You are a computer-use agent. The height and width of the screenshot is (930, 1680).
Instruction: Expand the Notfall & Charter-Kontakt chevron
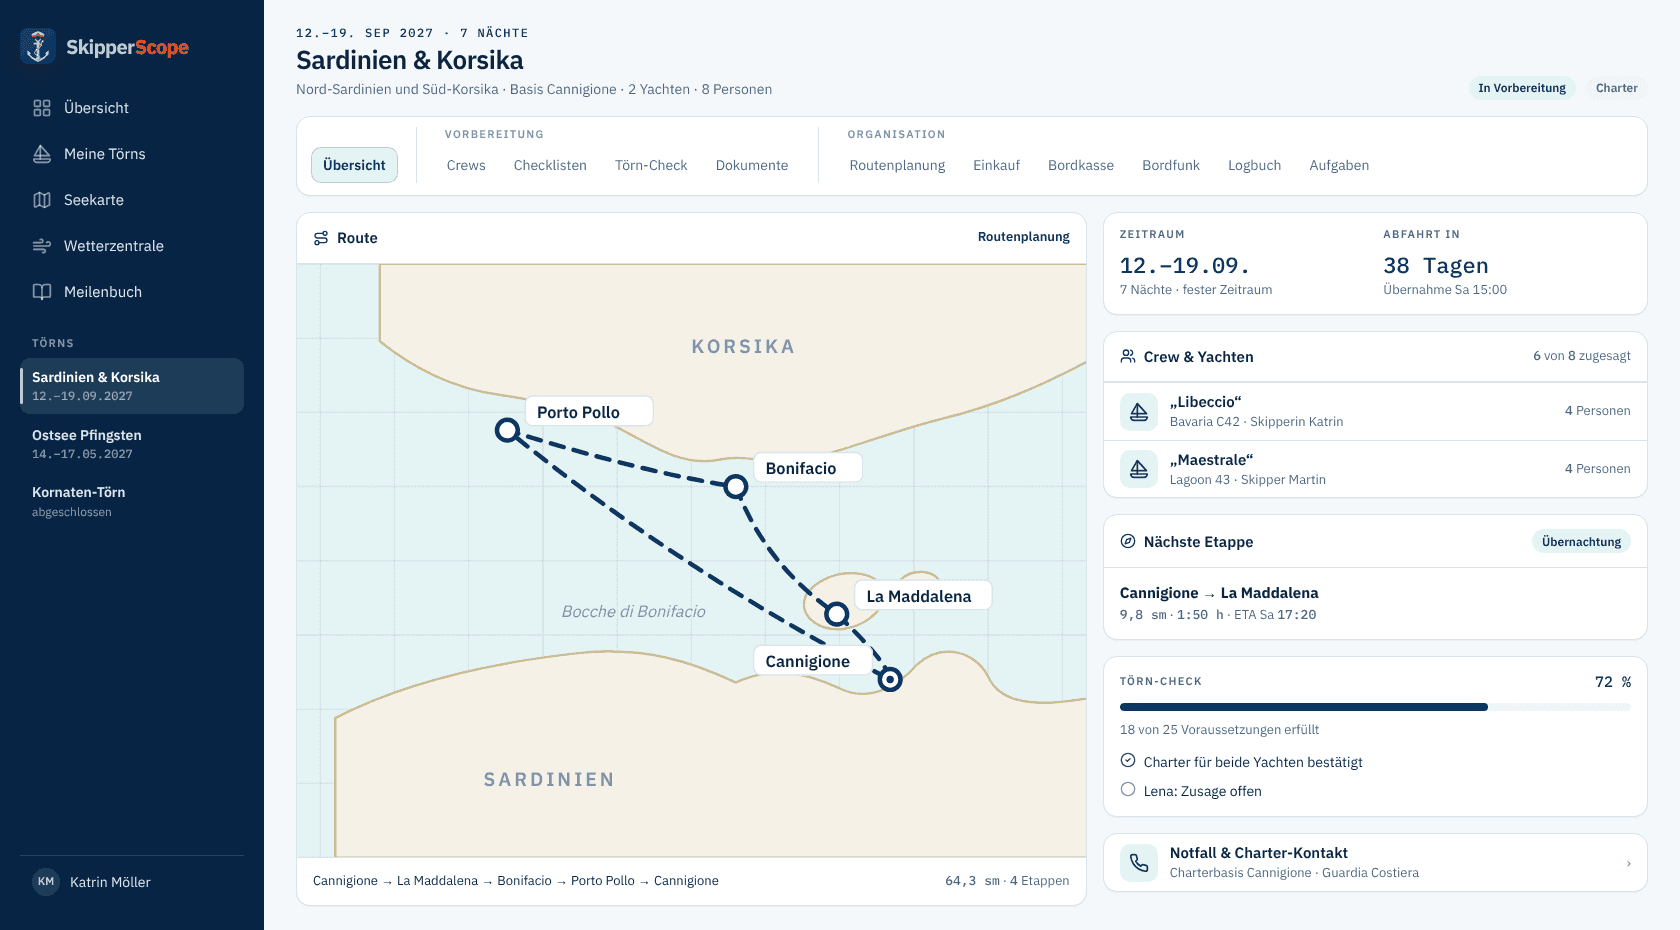[x=1629, y=863]
